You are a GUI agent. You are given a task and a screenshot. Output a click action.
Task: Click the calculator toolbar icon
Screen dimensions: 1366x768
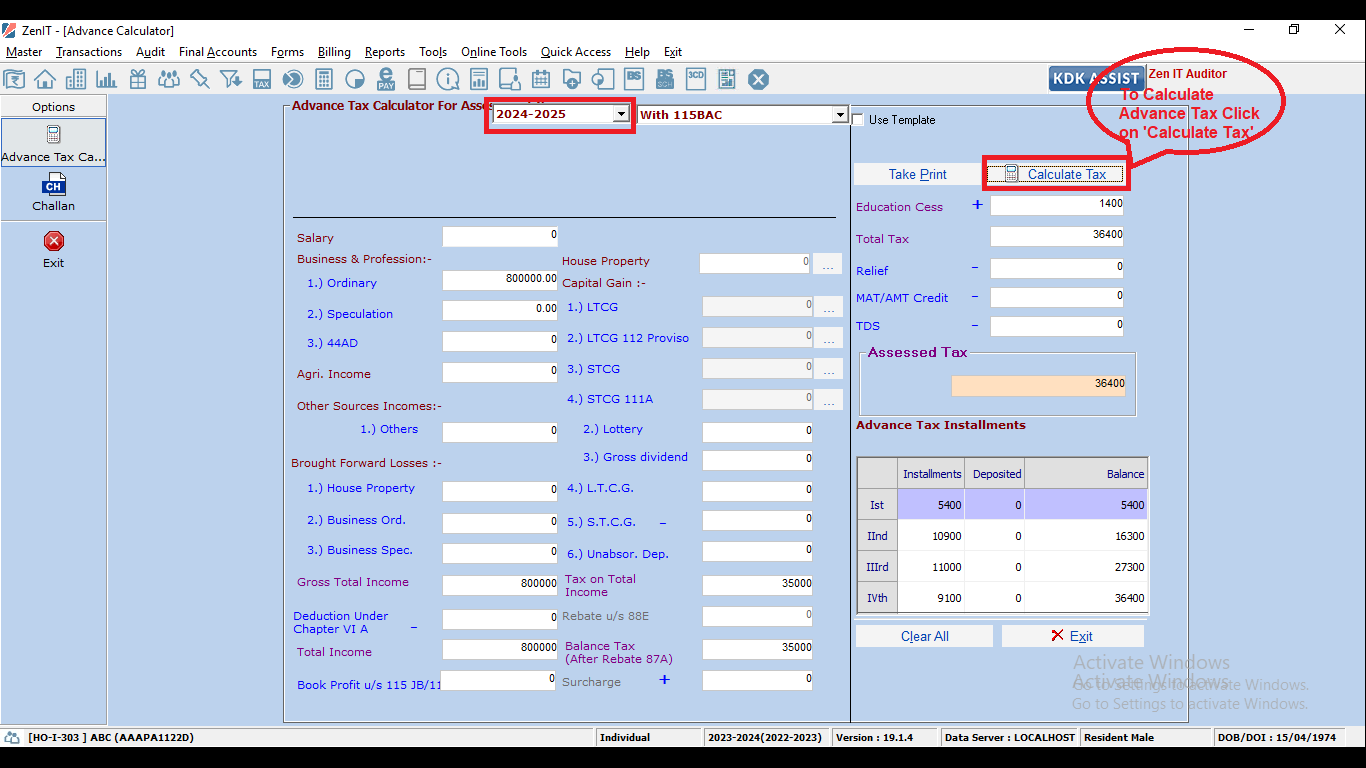coord(324,79)
